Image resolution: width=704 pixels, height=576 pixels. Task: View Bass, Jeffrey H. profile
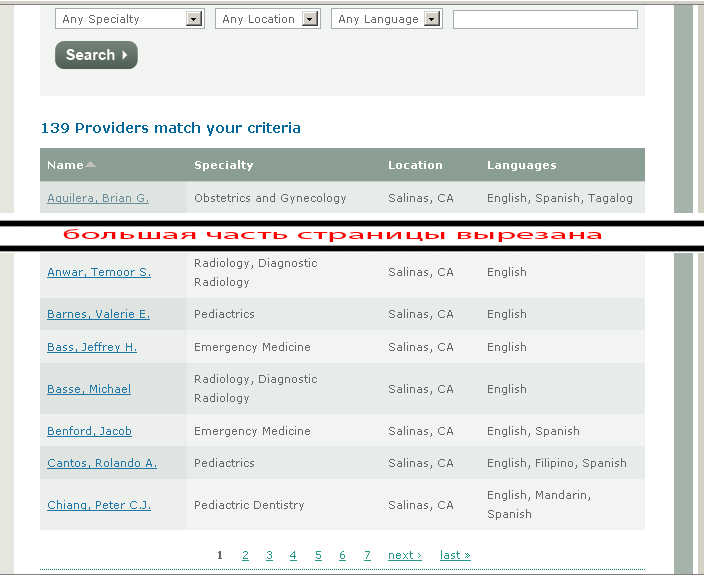tap(92, 347)
